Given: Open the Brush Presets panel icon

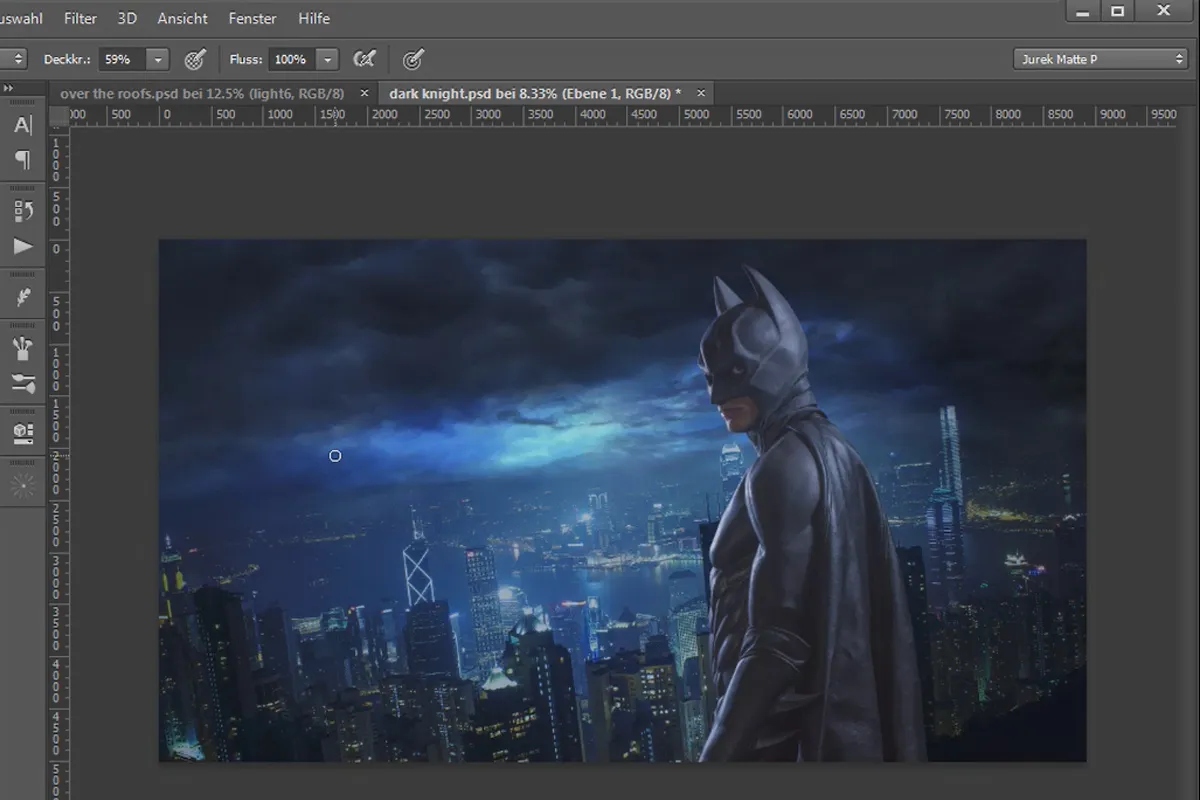Looking at the screenshot, I should pyautogui.click(x=23, y=348).
